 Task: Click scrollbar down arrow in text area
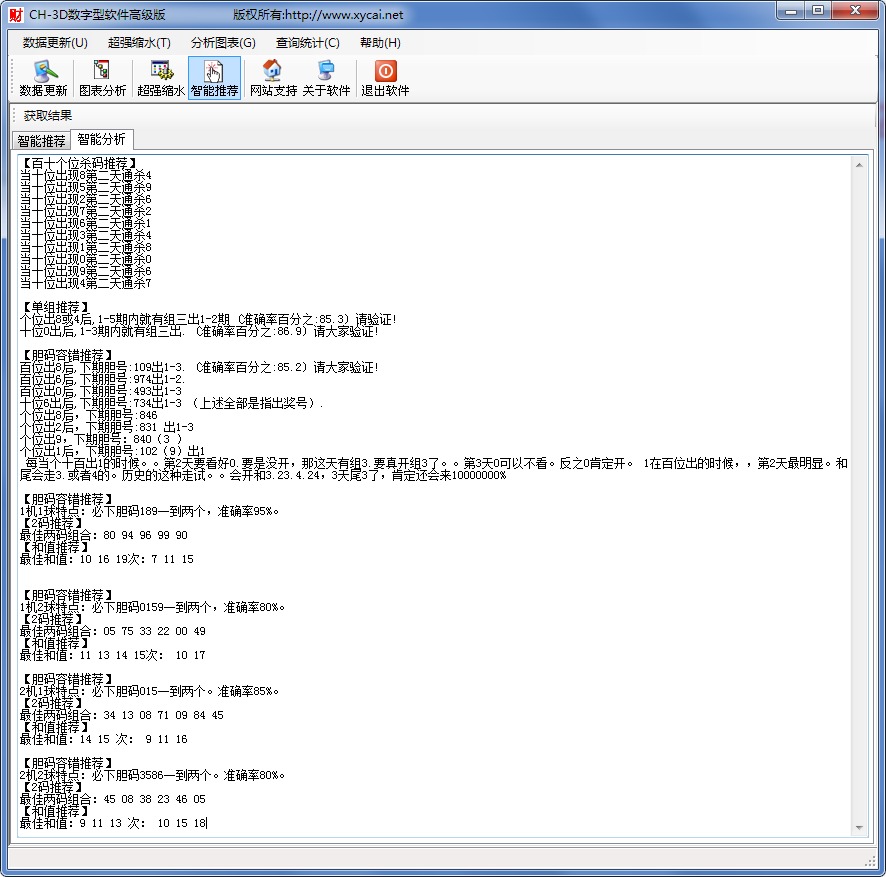[x=857, y=827]
